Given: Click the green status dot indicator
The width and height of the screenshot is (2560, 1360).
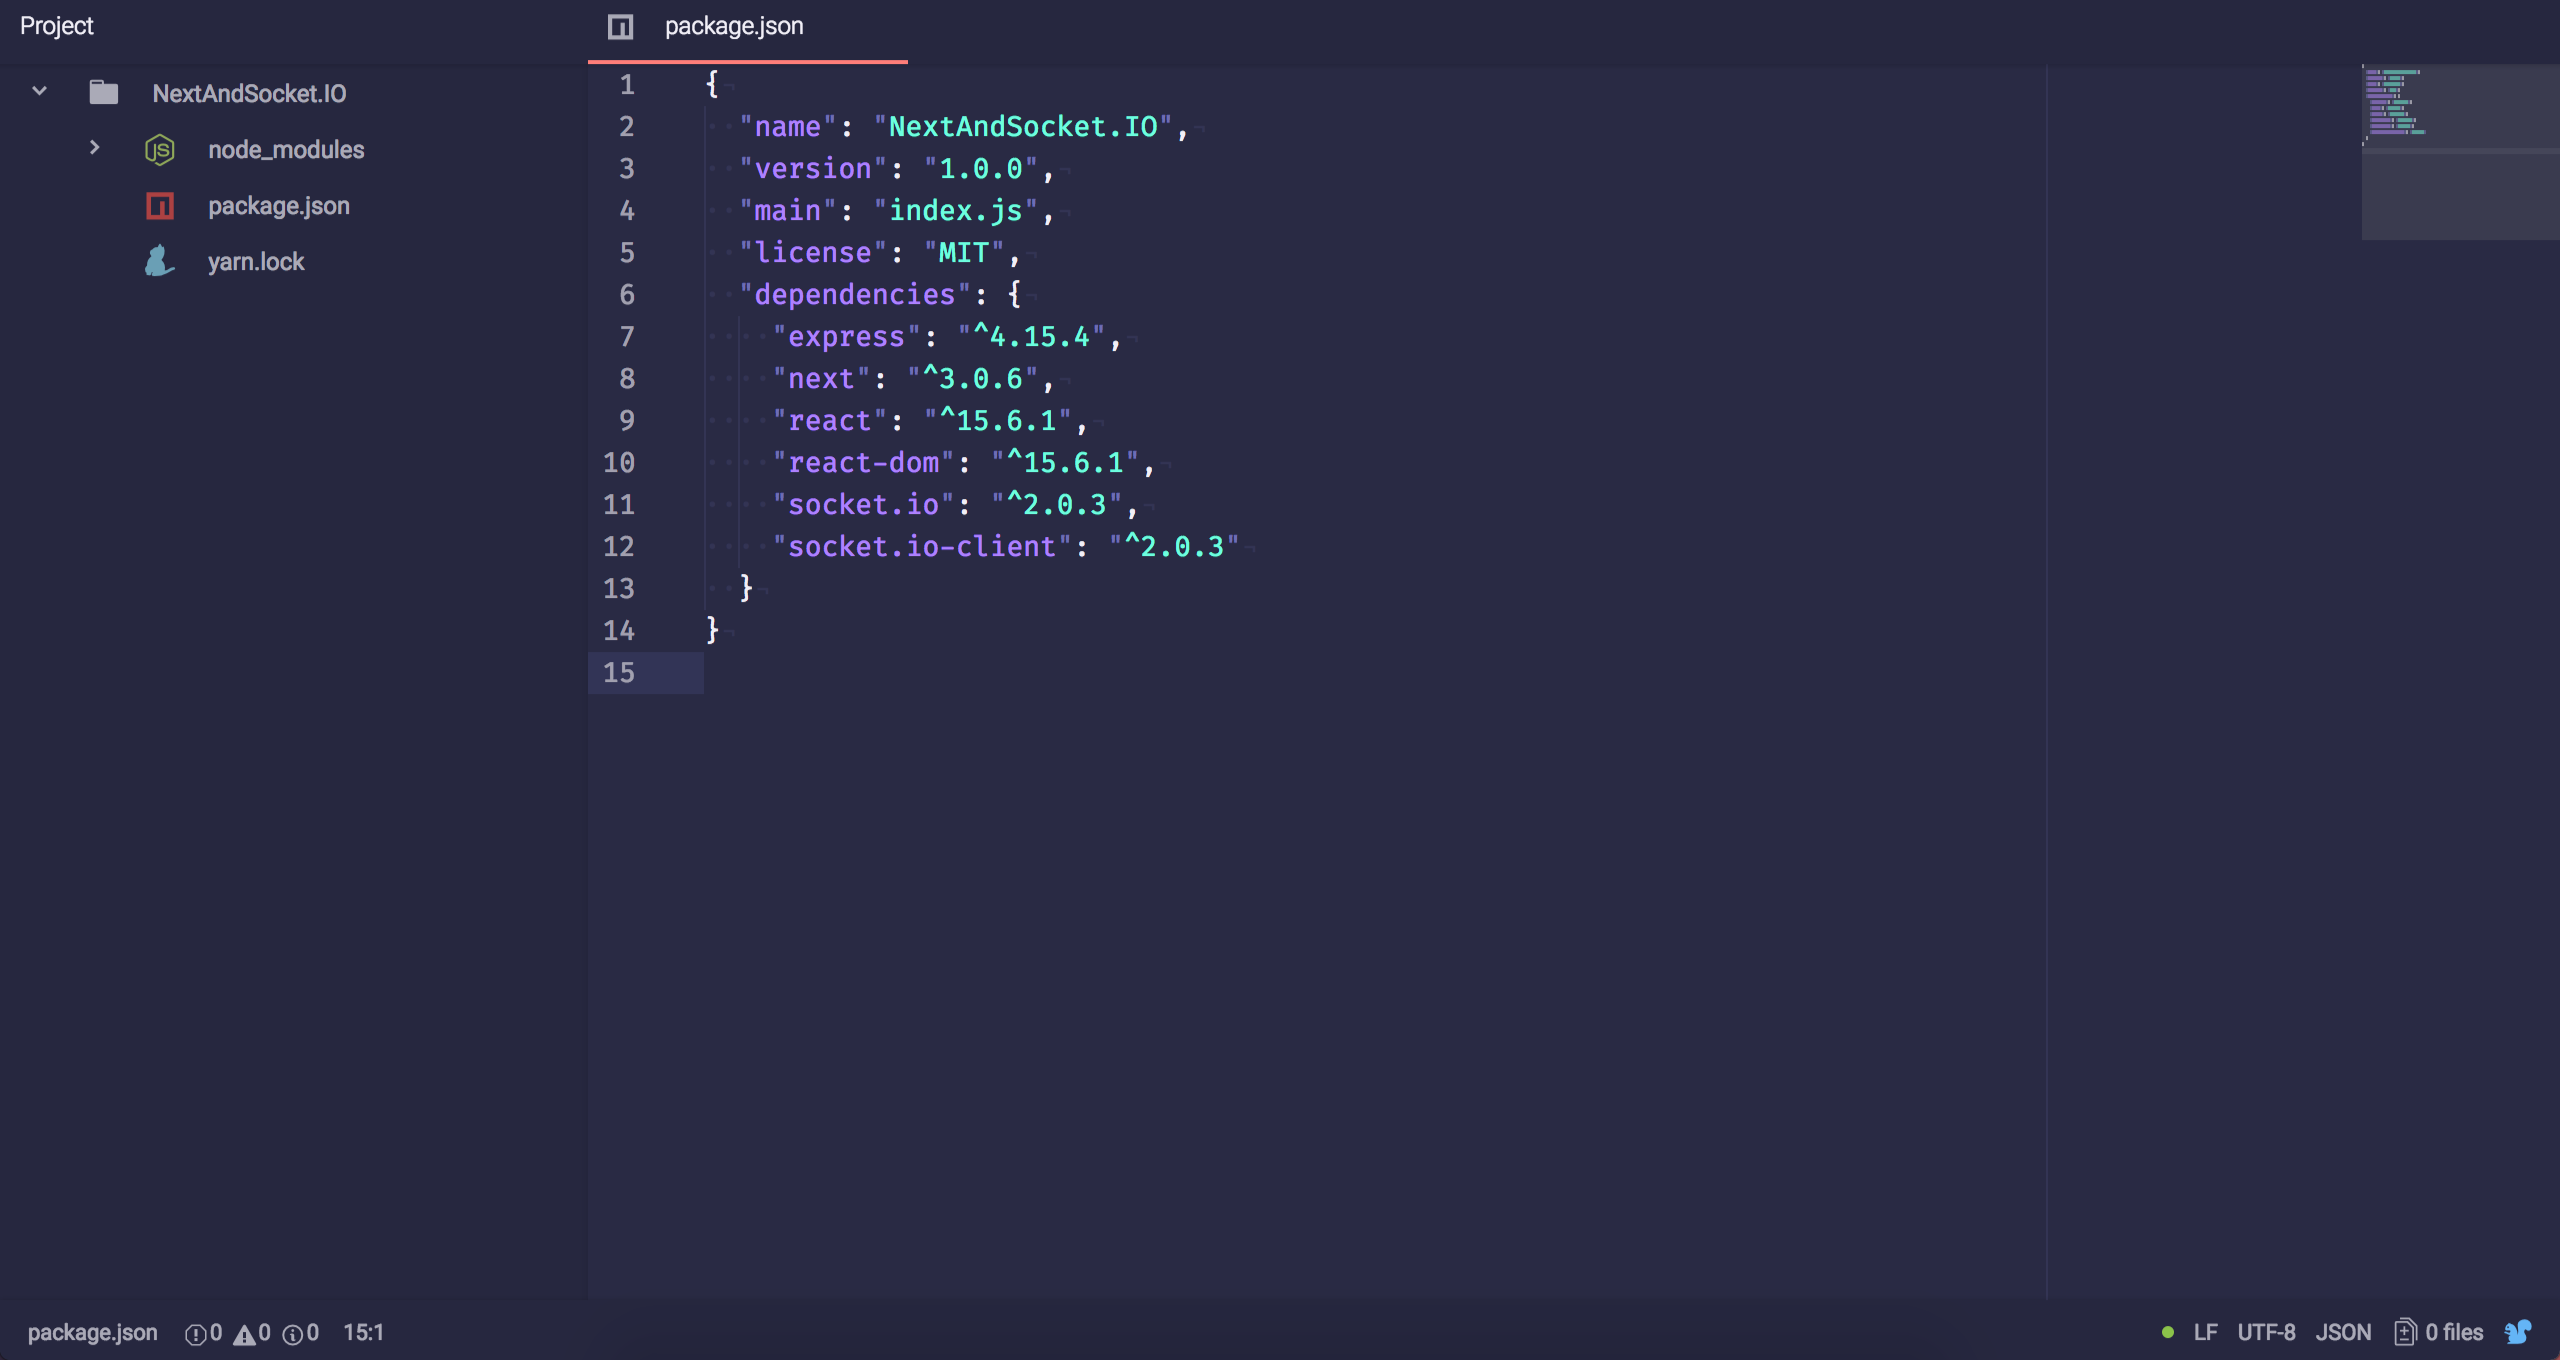Looking at the screenshot, I should (x=2168, y=1332).
